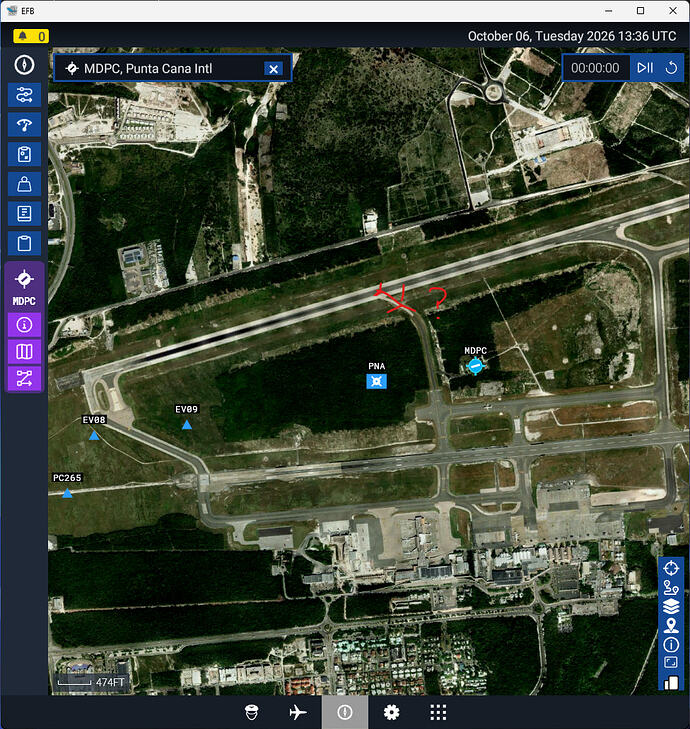Open the settings gear tab

[391, 712]
